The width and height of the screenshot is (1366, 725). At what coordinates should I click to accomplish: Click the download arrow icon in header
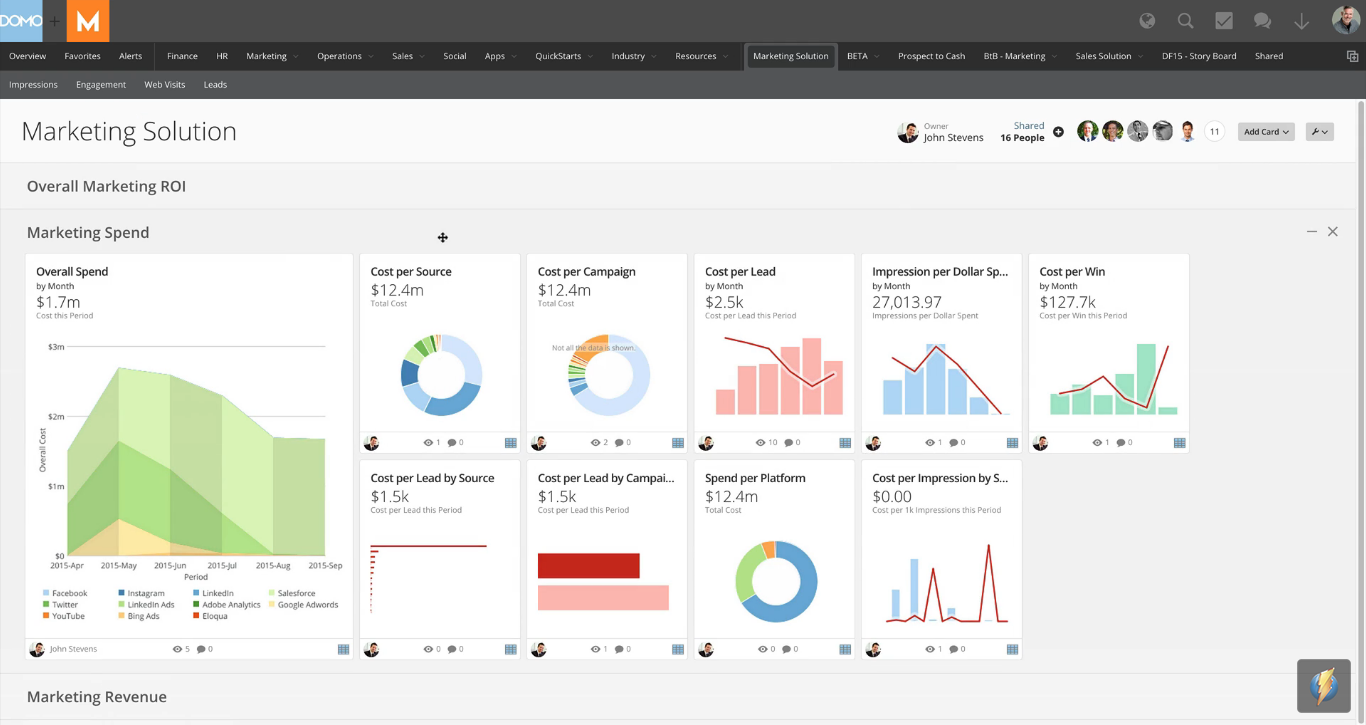coord(1301,21)
